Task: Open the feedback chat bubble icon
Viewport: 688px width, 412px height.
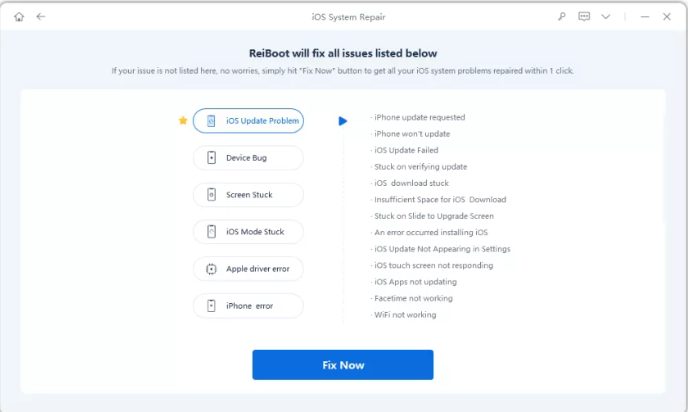Action: coord(584,17)
